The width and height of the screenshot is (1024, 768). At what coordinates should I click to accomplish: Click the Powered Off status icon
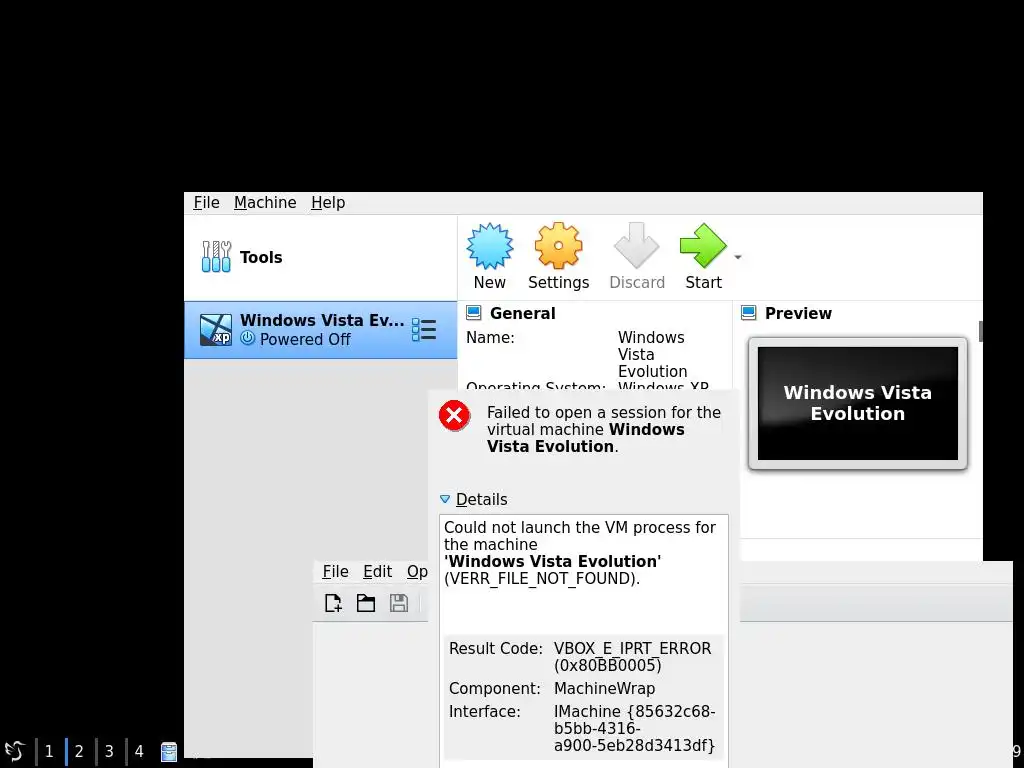(x=248, y=338)
